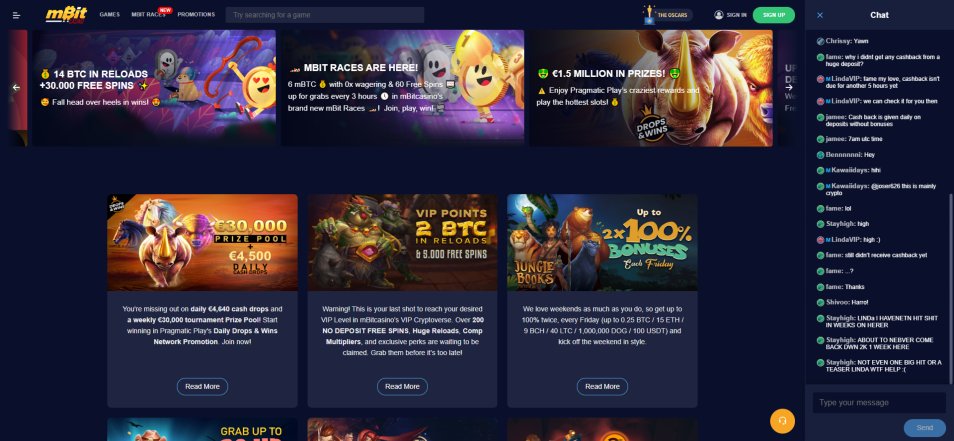Screen dimensions: 954x441
Task: Open The Oscars trophy icon
Action: [650, 15]
